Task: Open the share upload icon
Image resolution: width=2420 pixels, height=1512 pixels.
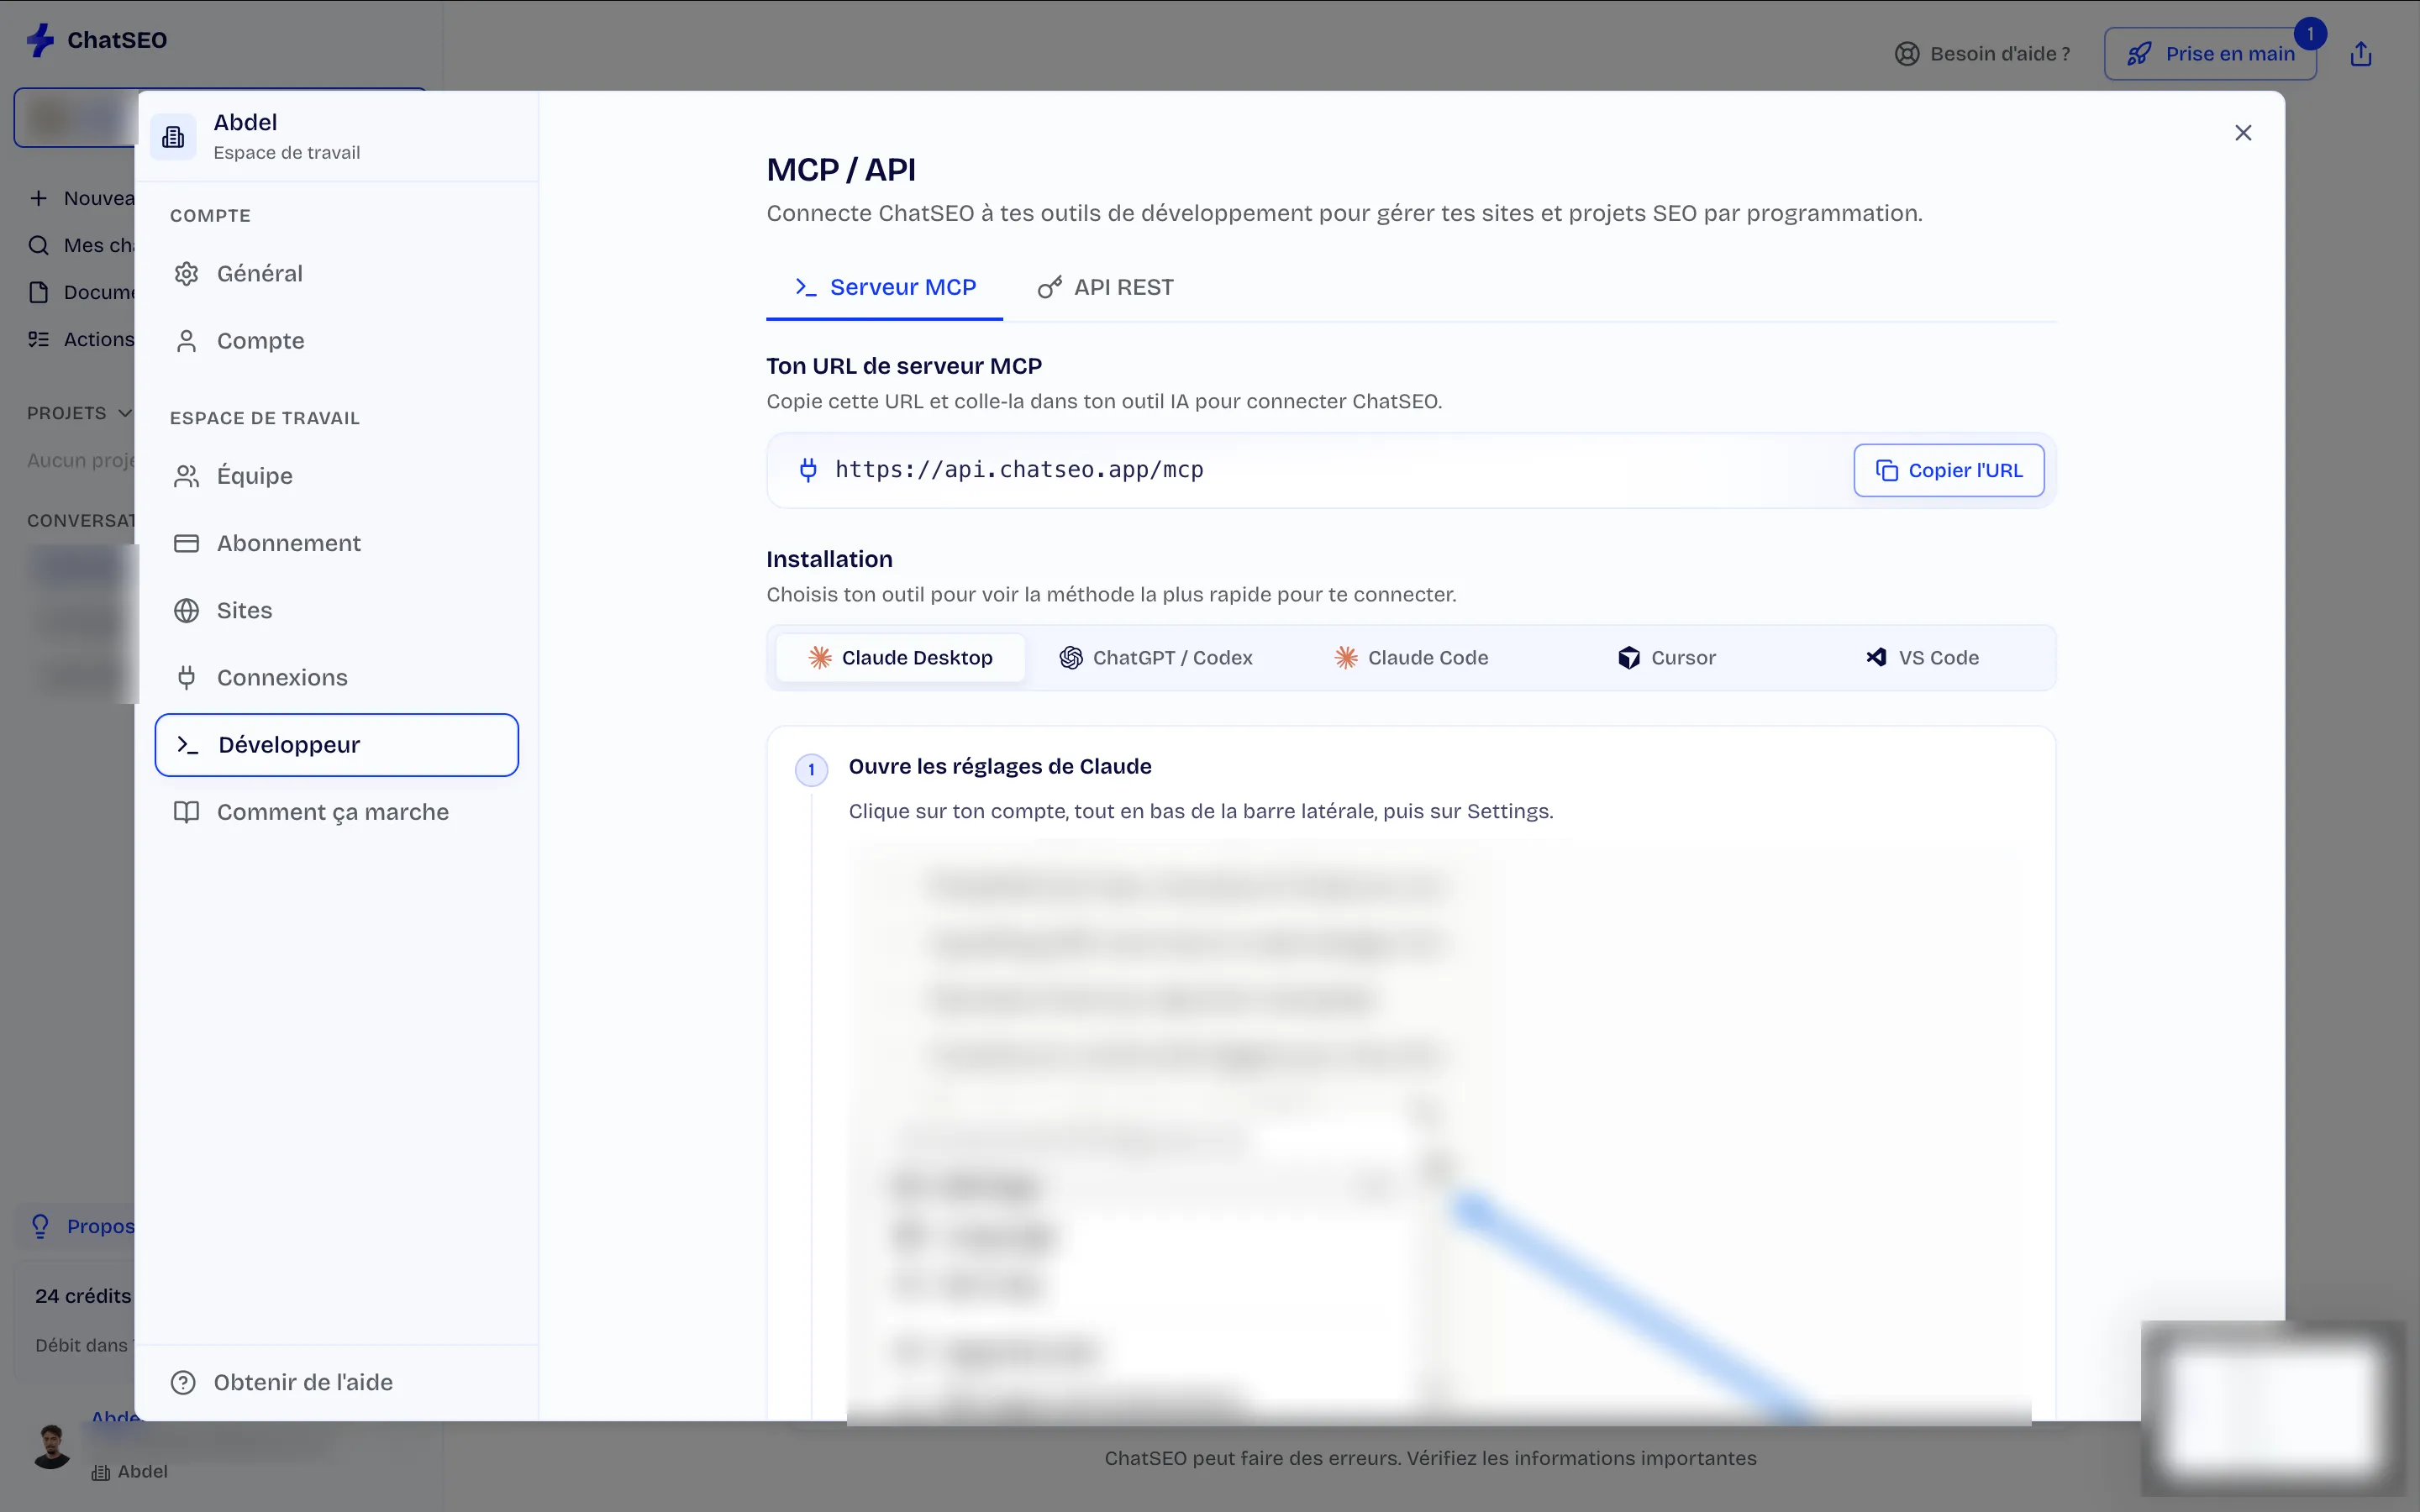Action: (2361, 54)
